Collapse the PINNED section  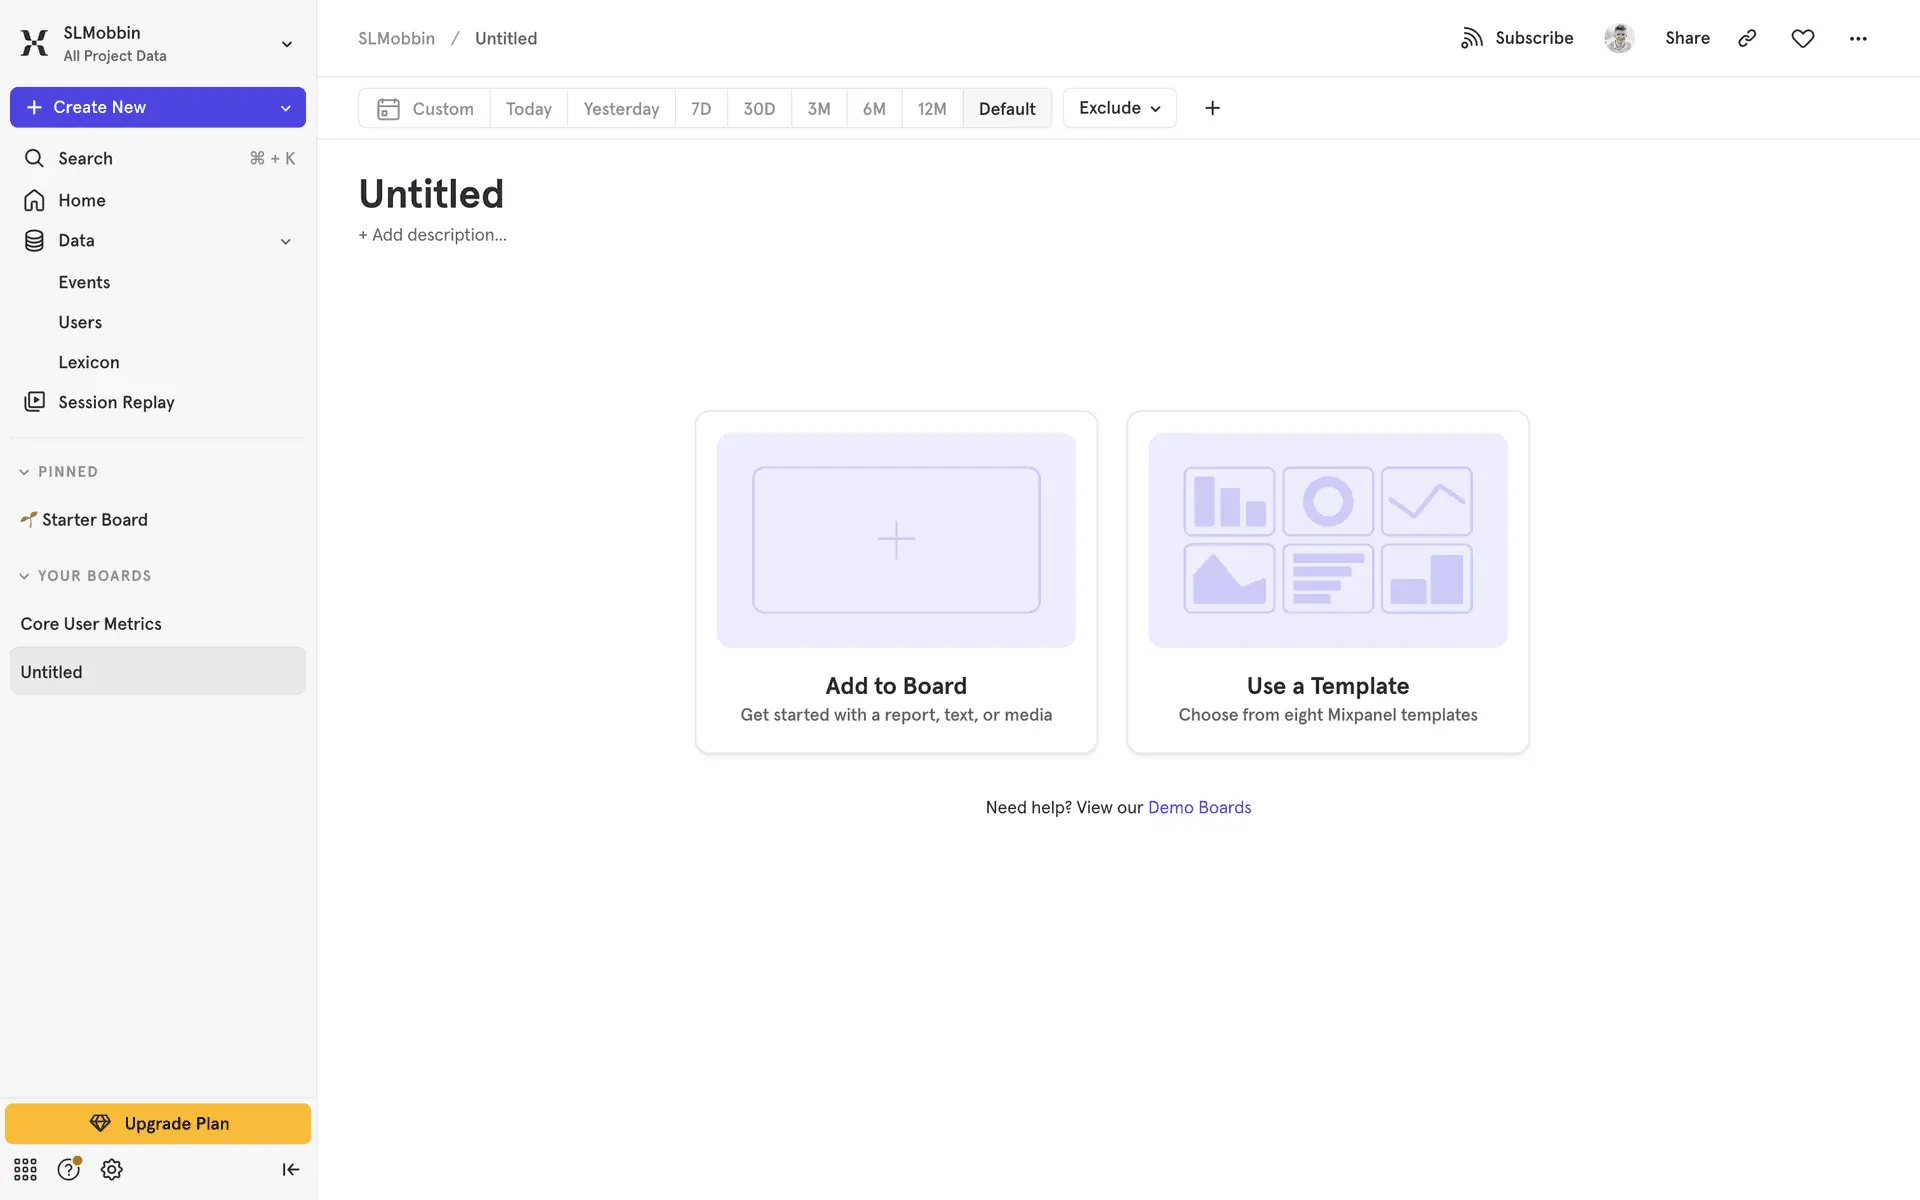point(24,472)
